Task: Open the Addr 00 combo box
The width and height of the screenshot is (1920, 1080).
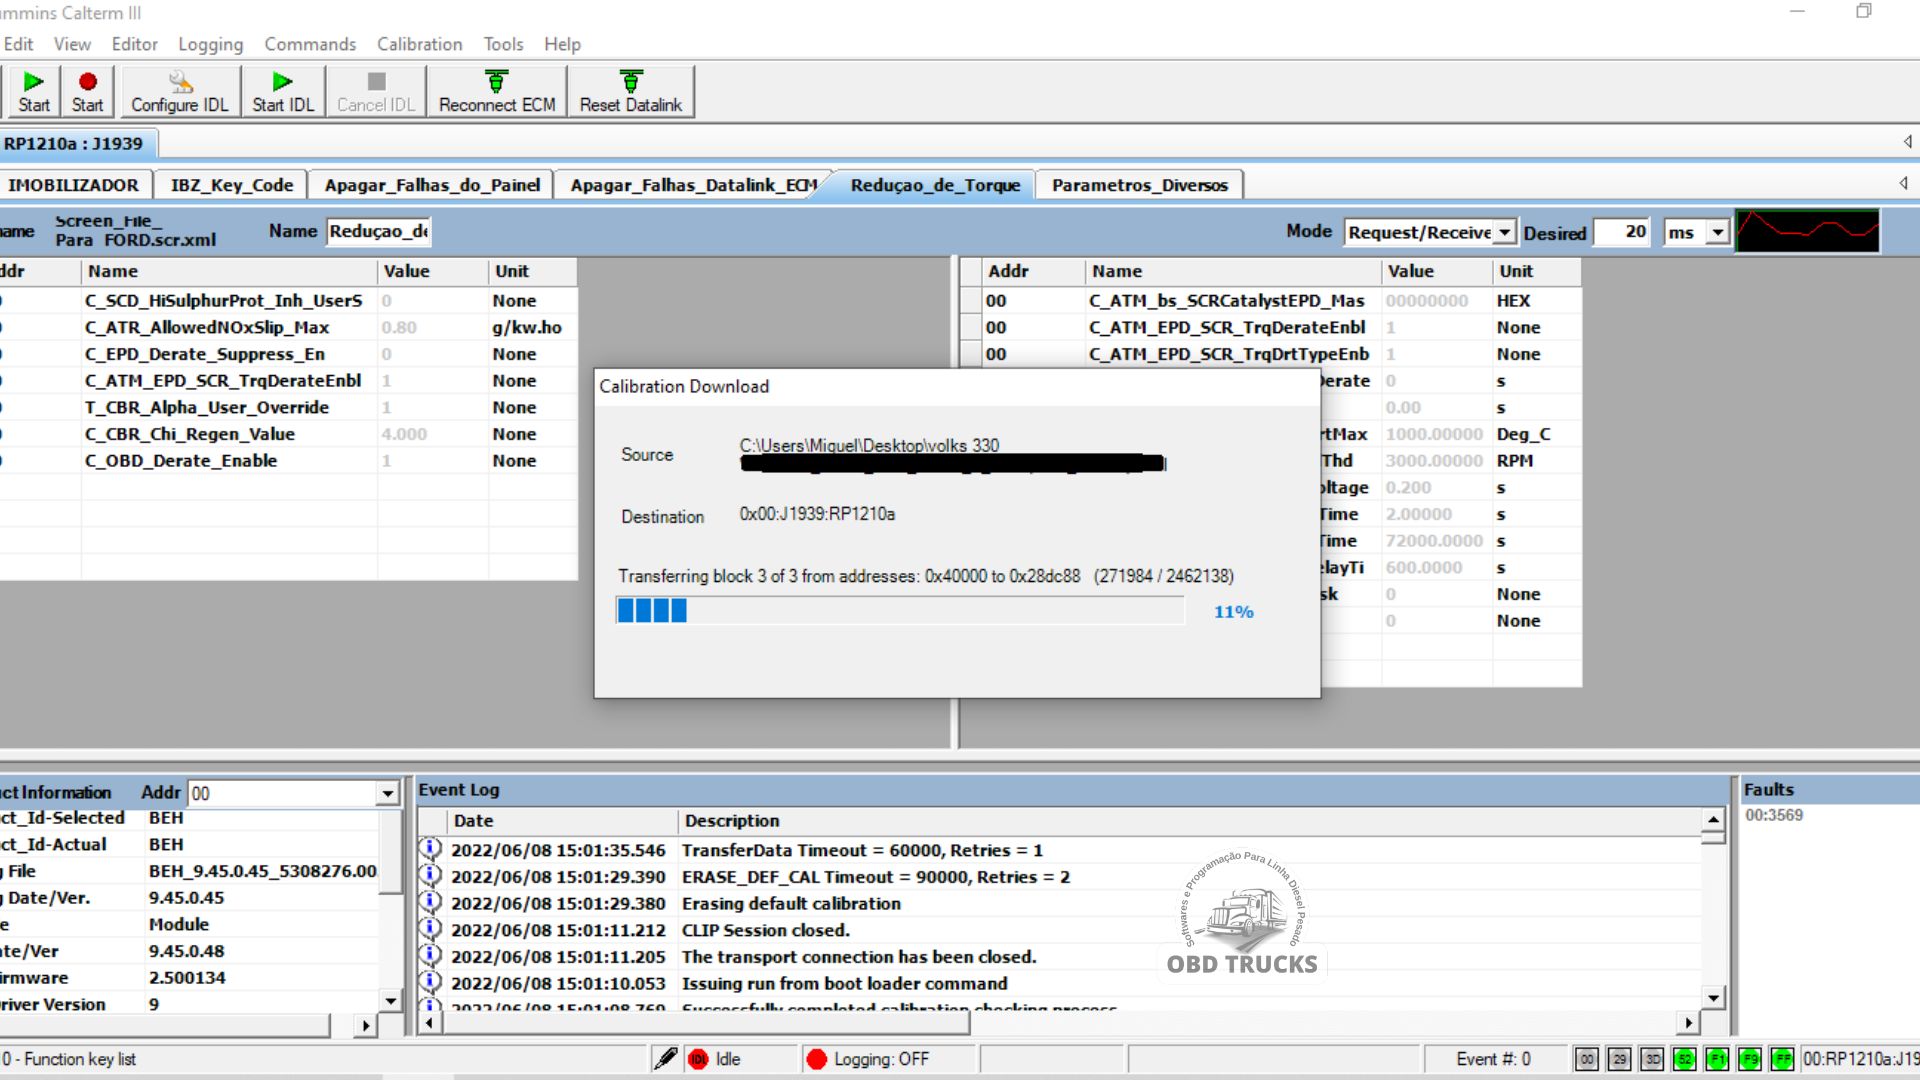Action: click(294, 793)
